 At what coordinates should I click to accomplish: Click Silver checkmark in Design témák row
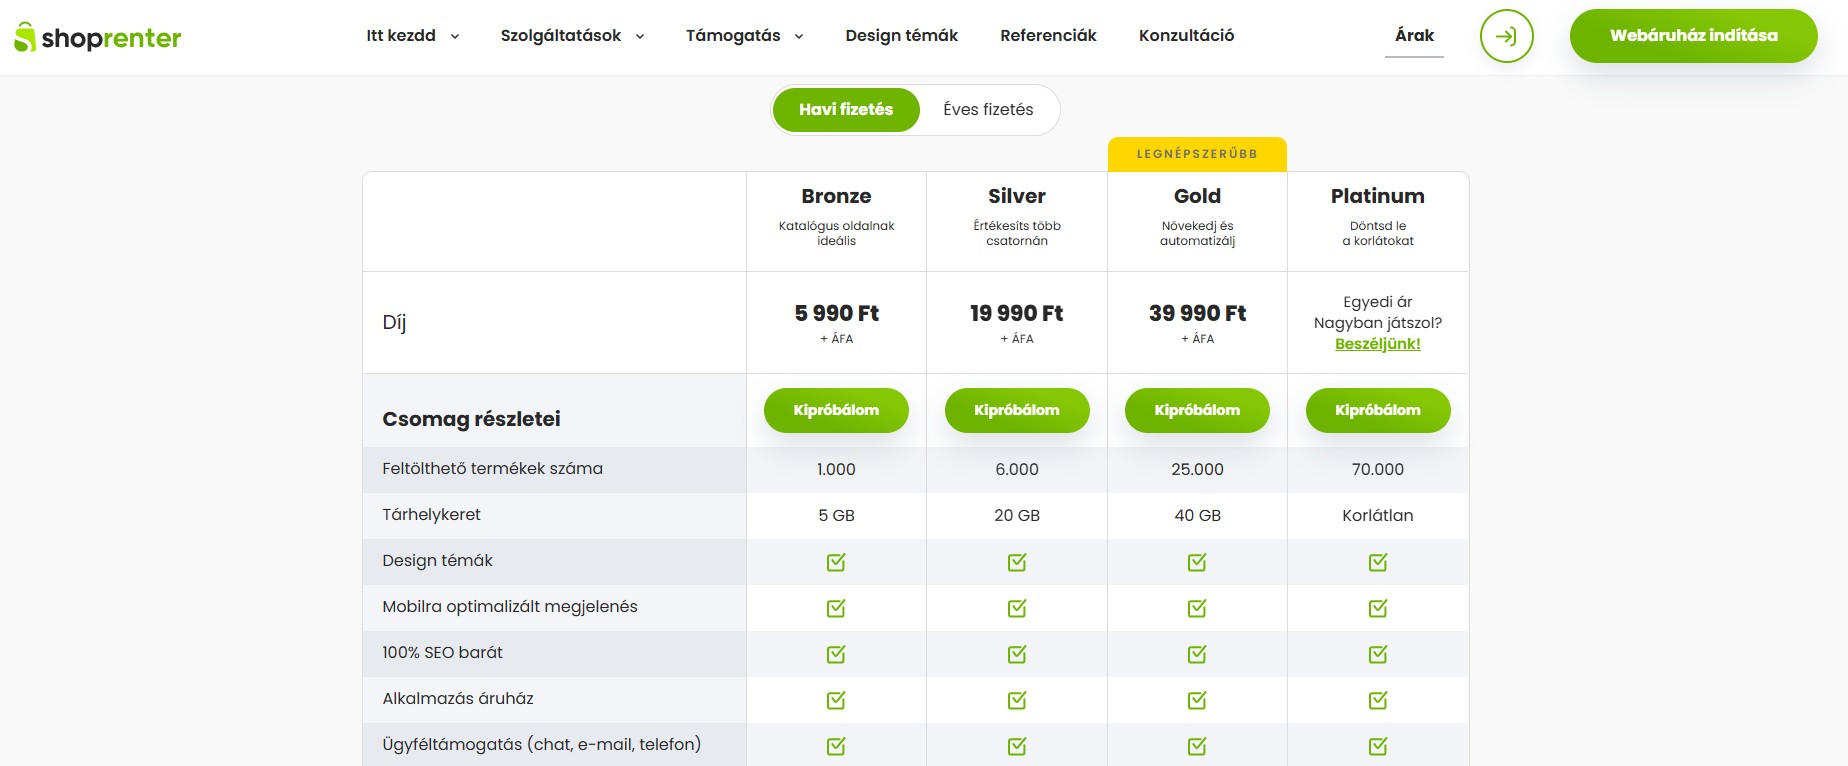tap(1017, 562)
